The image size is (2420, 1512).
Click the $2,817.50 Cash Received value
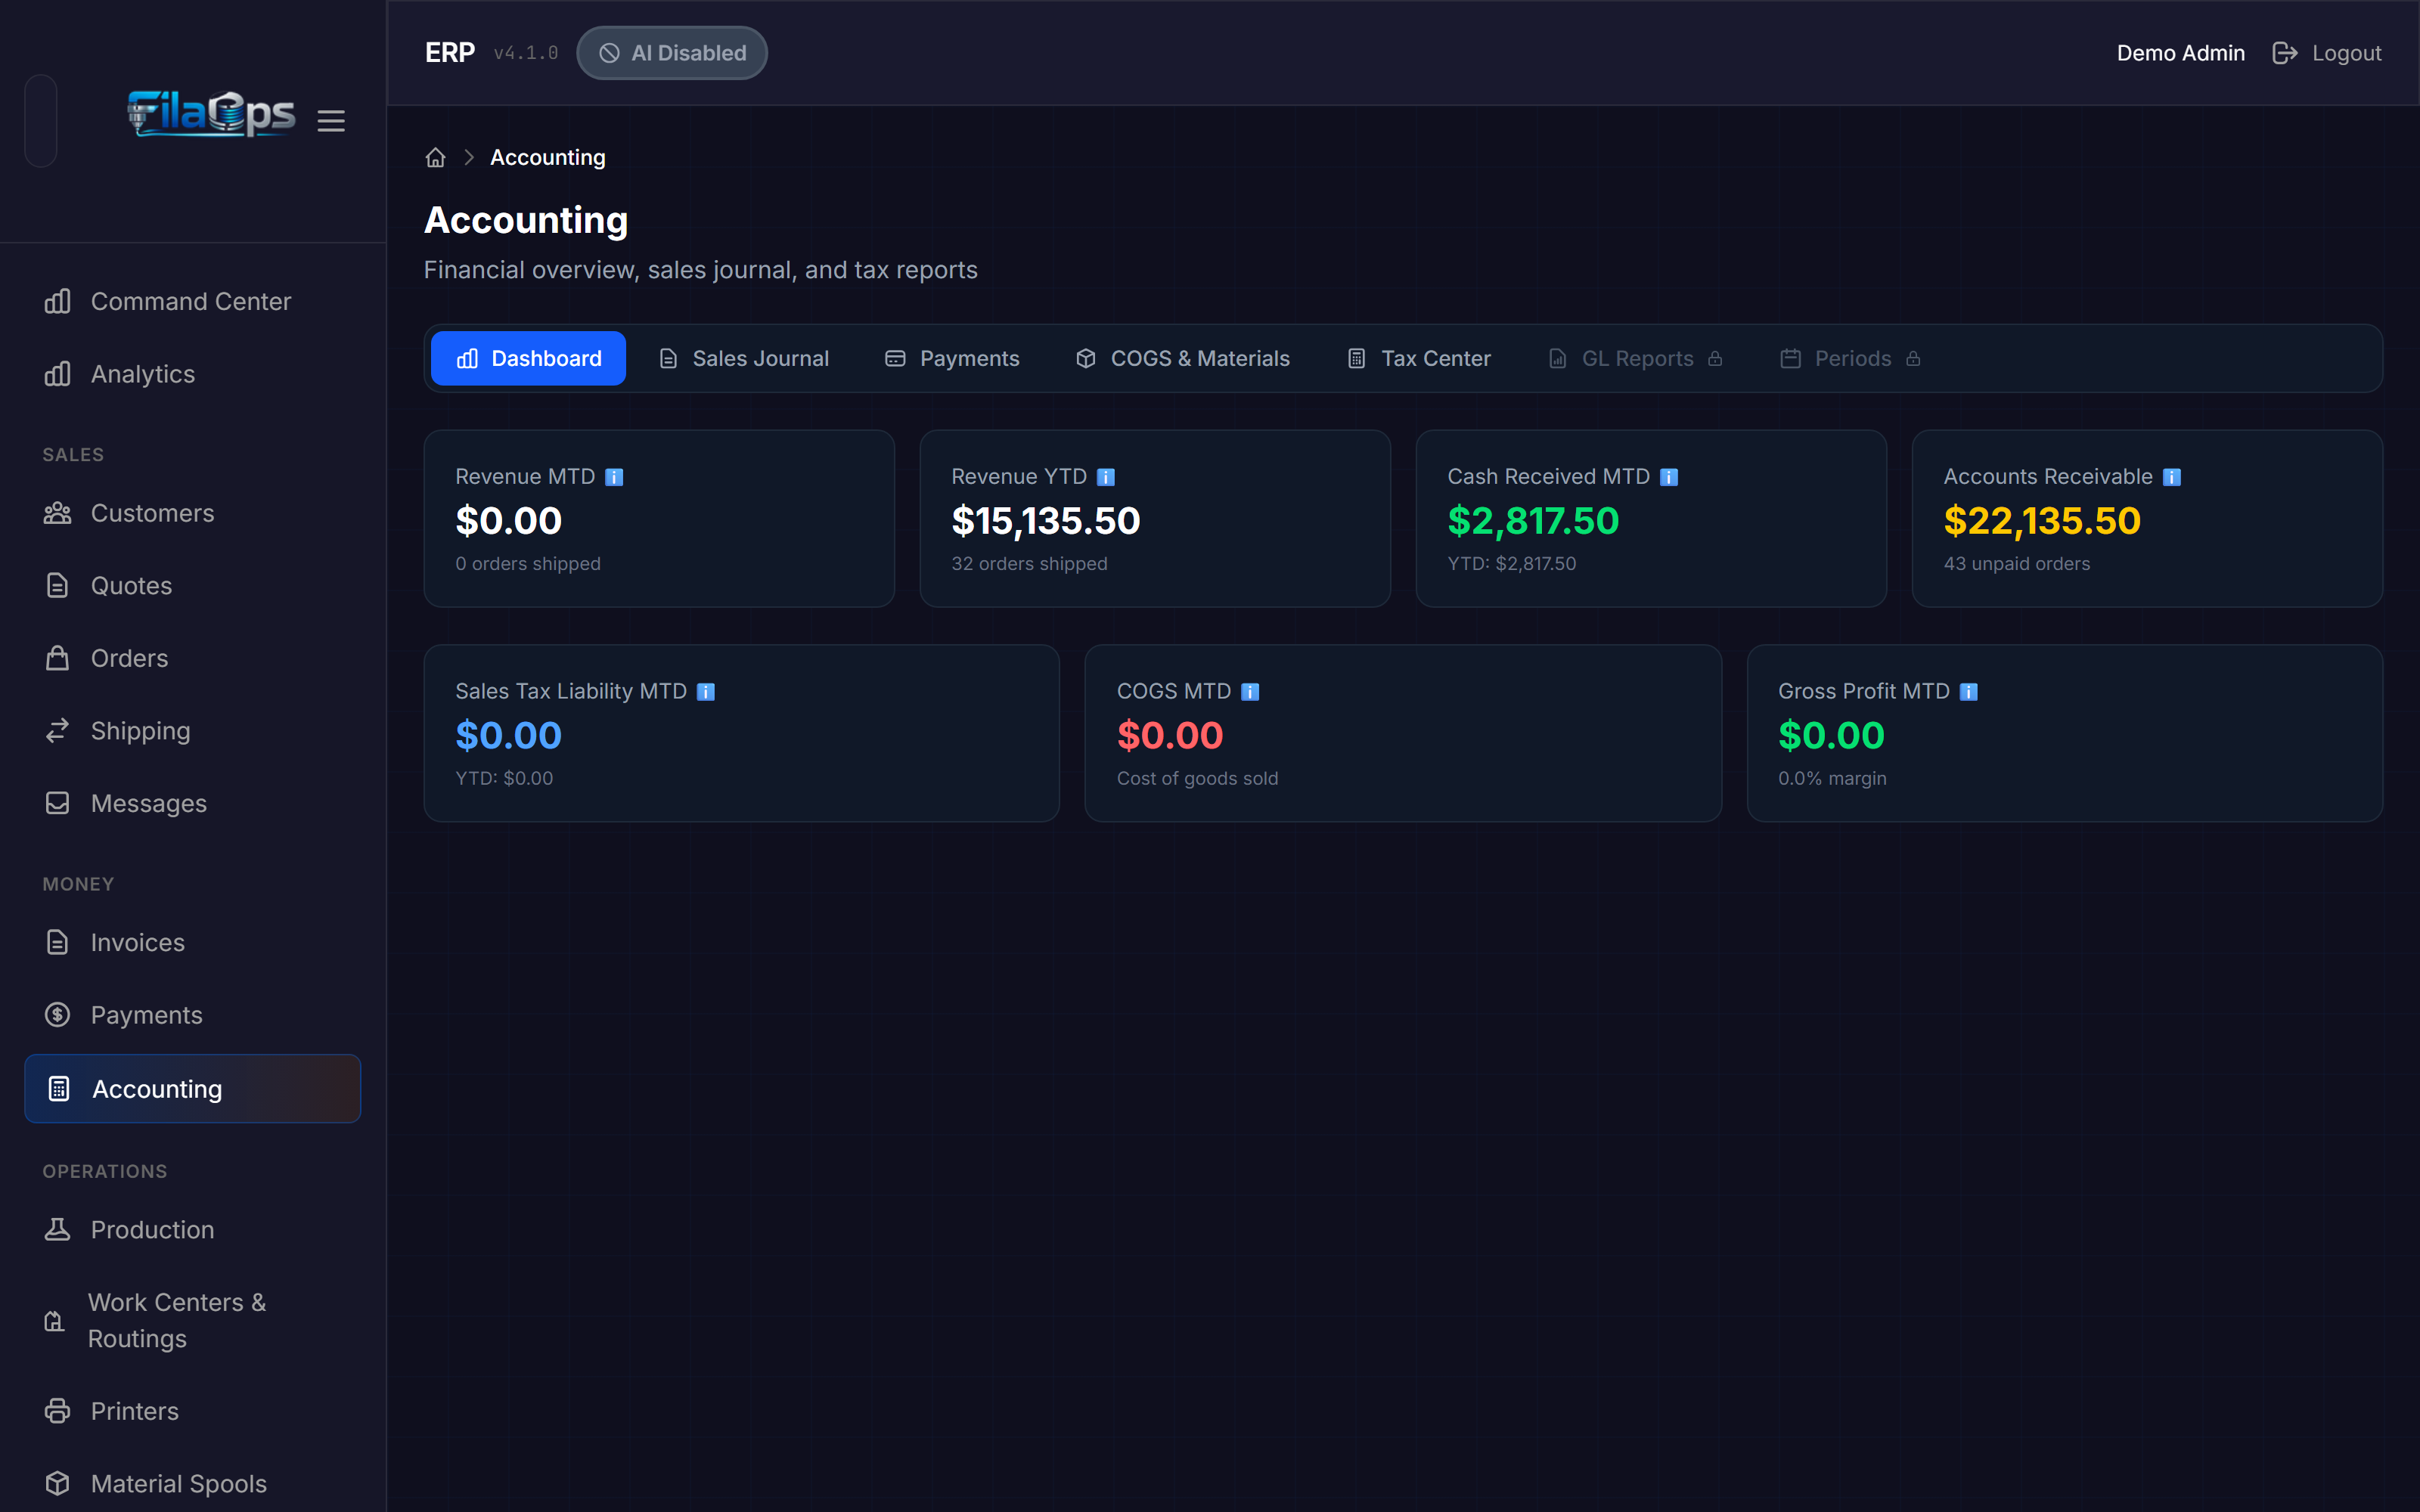(1533, 521)
